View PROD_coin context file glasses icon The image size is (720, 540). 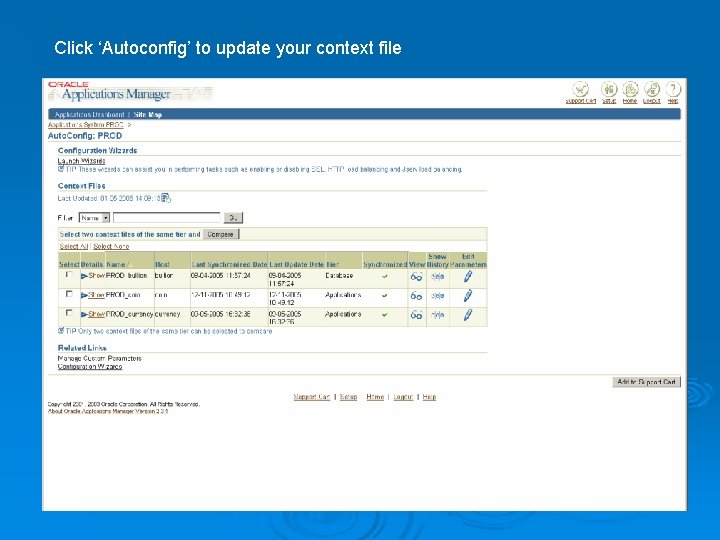tap(416, 296)
